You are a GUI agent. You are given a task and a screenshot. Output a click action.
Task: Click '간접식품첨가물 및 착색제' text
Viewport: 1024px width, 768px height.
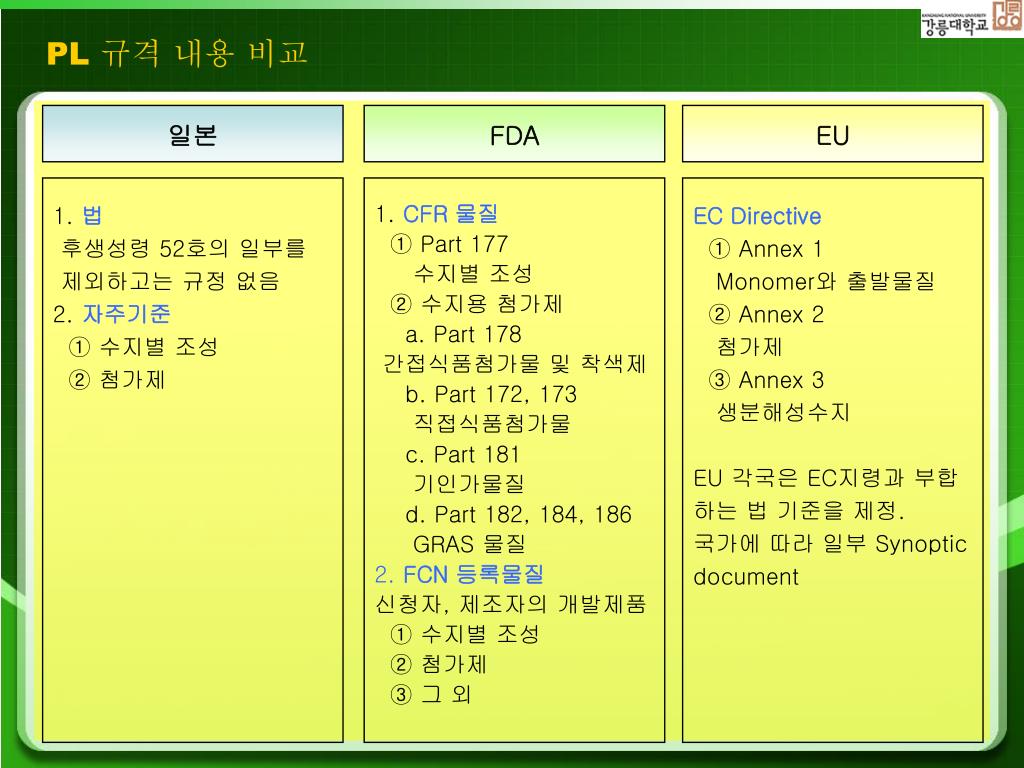tap(515, 364)
